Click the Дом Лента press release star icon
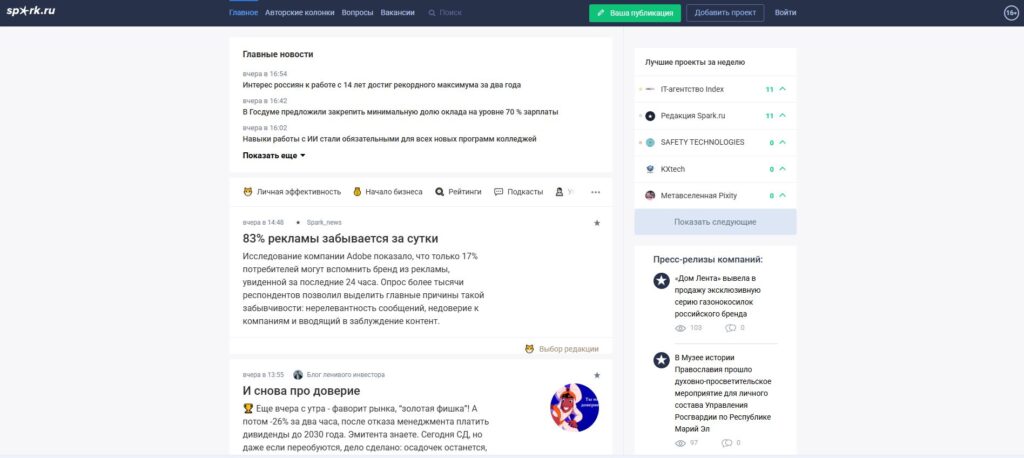1024x458 pixels. pos(662,281)
